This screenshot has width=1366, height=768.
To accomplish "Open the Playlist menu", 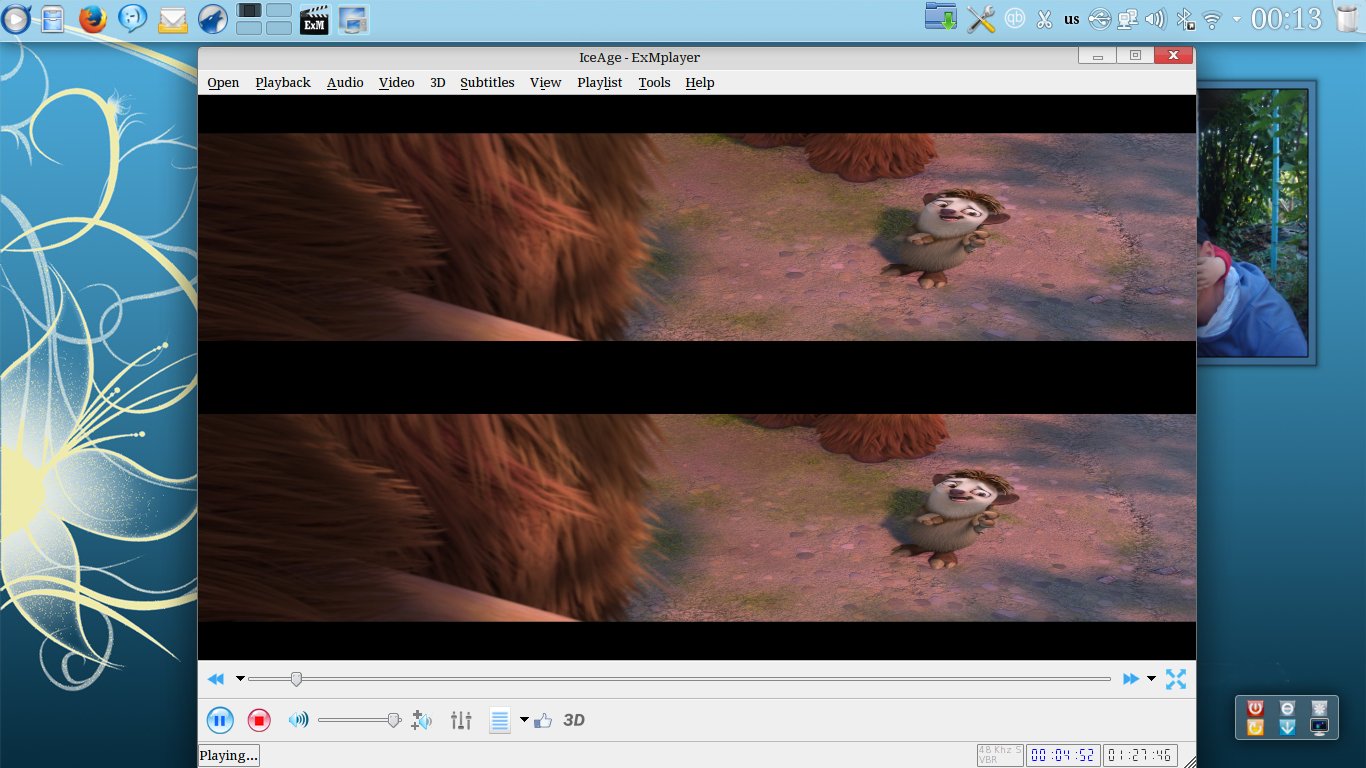I will 600,83.
